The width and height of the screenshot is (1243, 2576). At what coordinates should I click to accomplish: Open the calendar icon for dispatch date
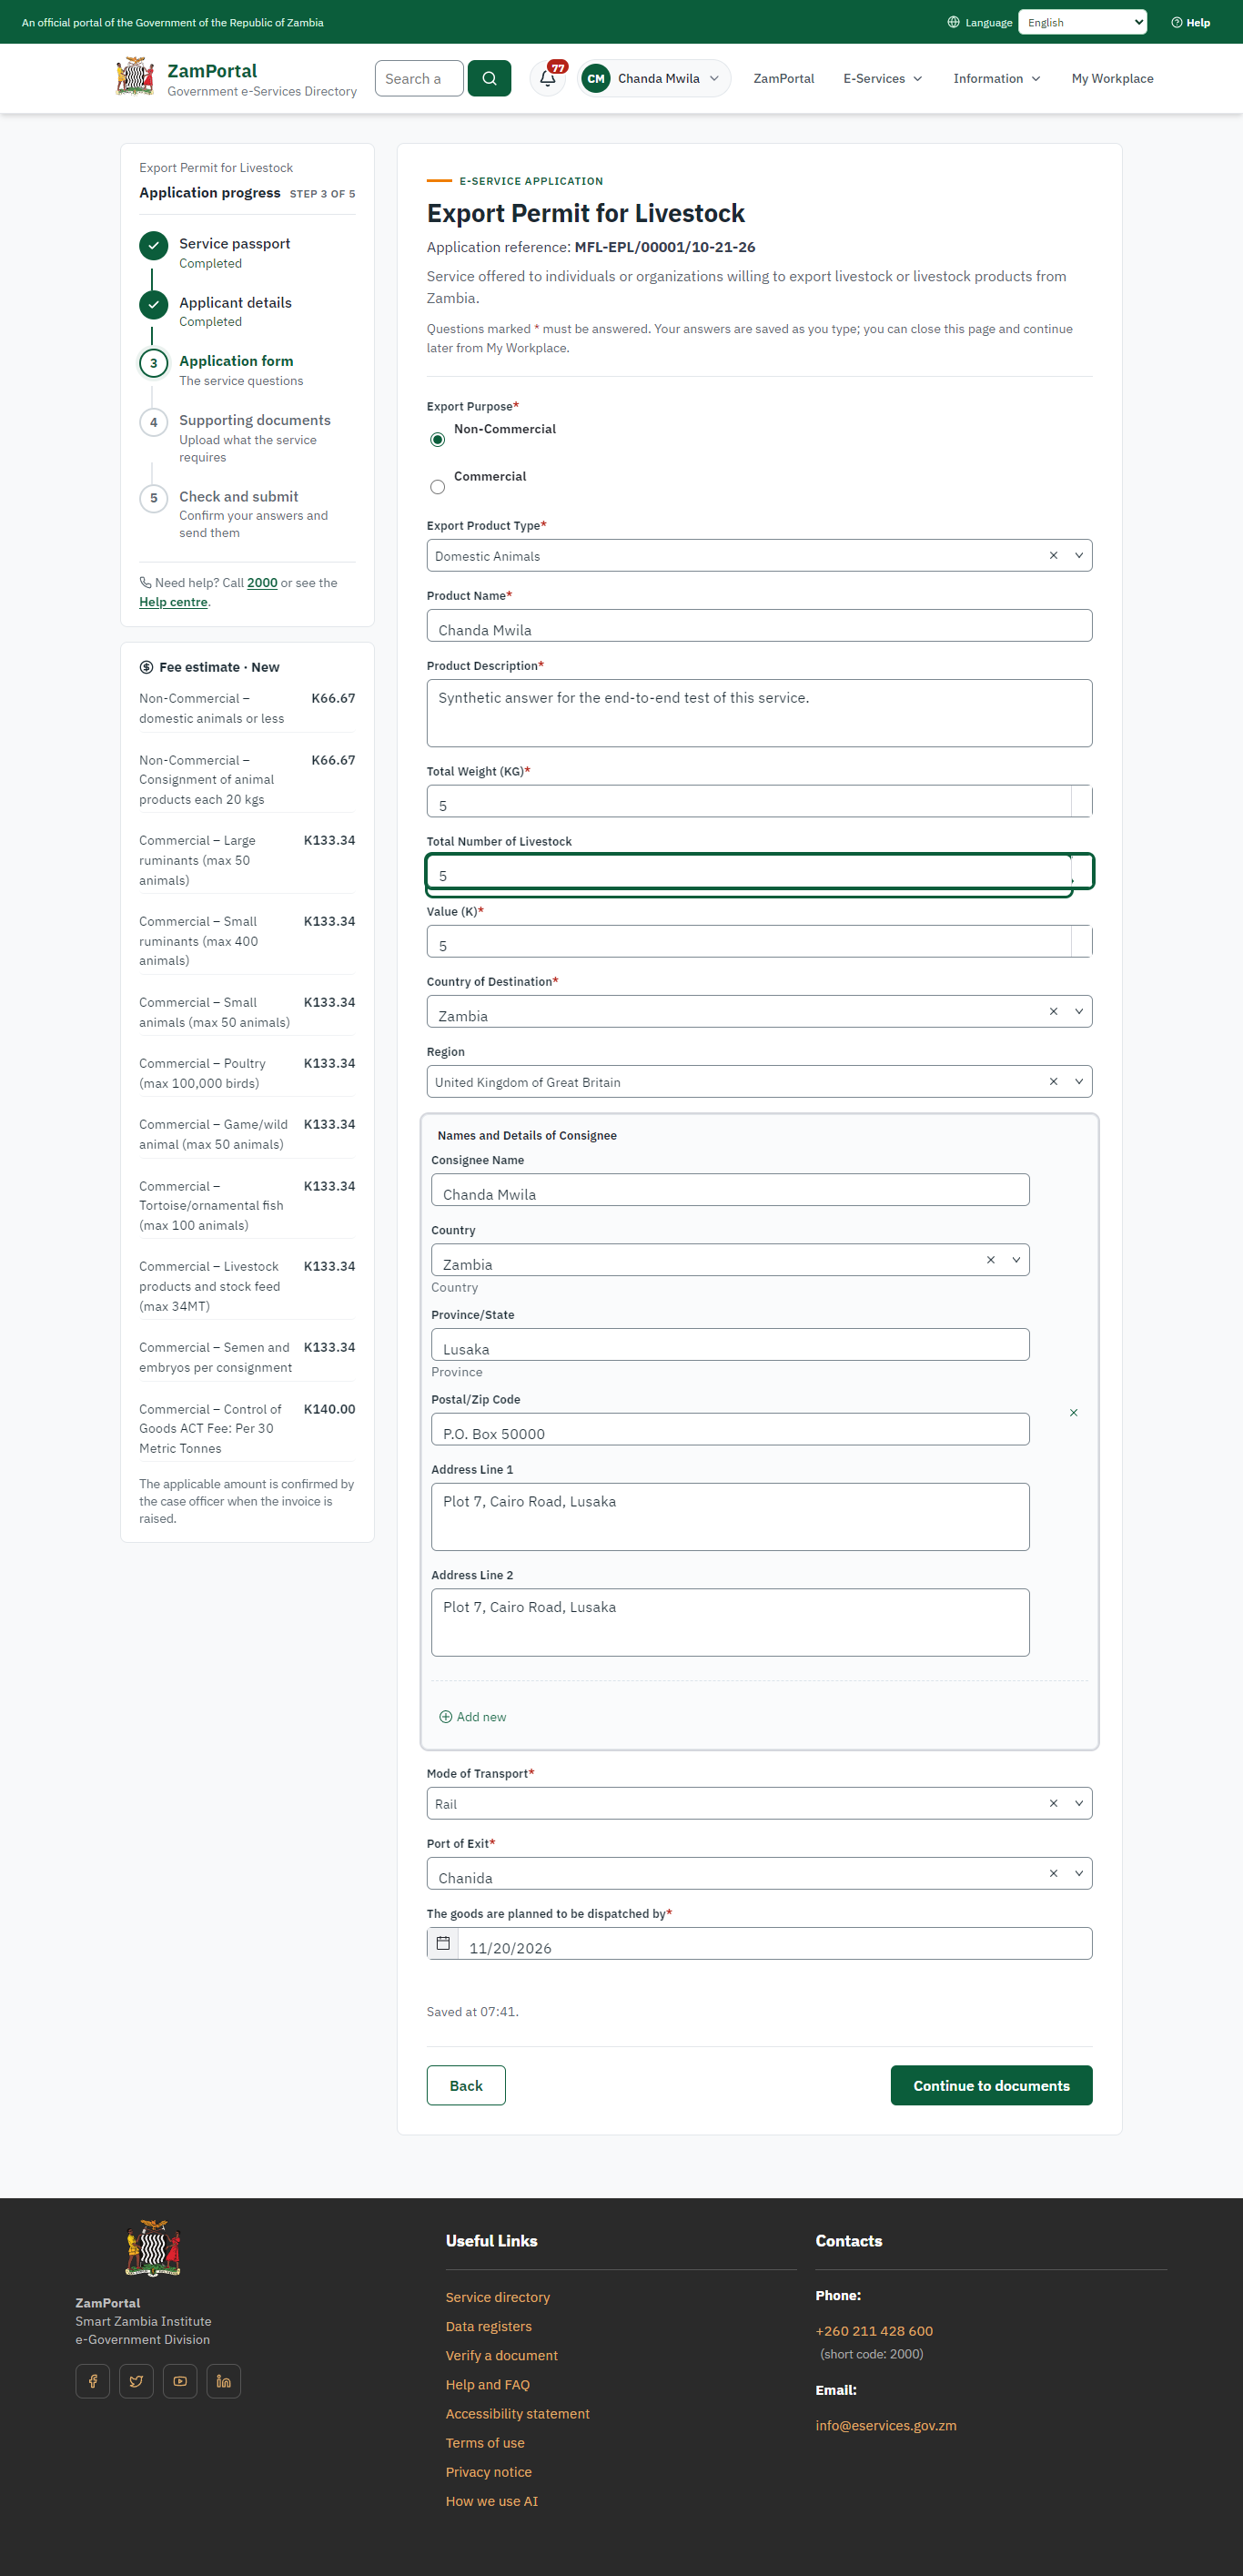pyautogui.click(x=443, y=1943)
